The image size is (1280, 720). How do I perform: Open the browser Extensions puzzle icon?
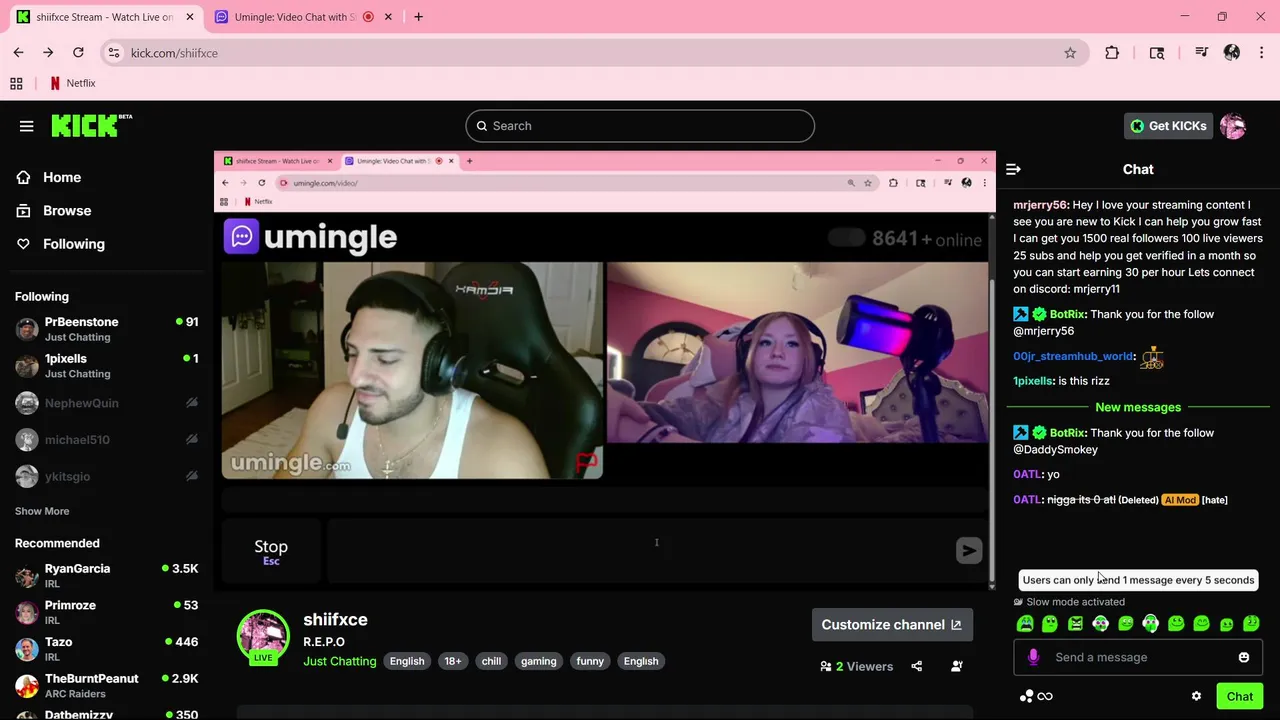1112,53
